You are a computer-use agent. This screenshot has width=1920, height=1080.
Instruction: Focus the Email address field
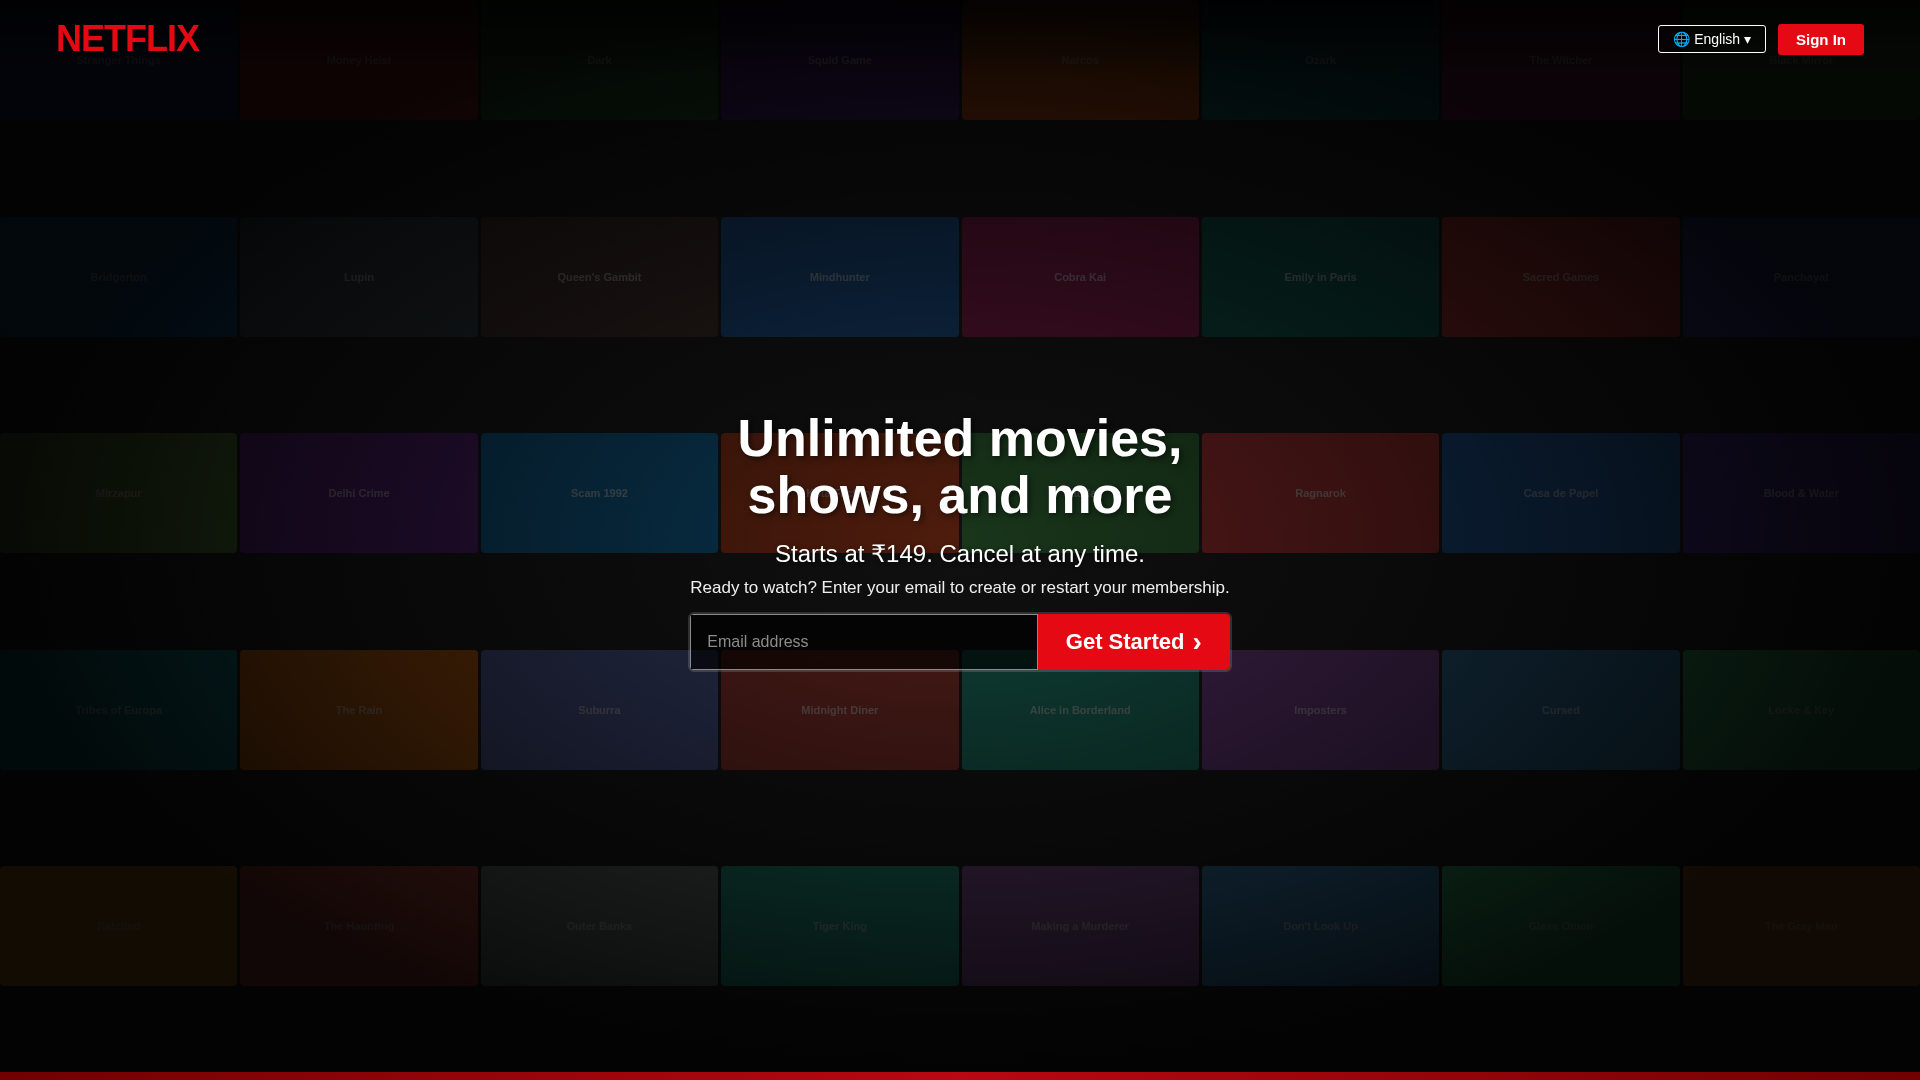click(x=864, y=642)
